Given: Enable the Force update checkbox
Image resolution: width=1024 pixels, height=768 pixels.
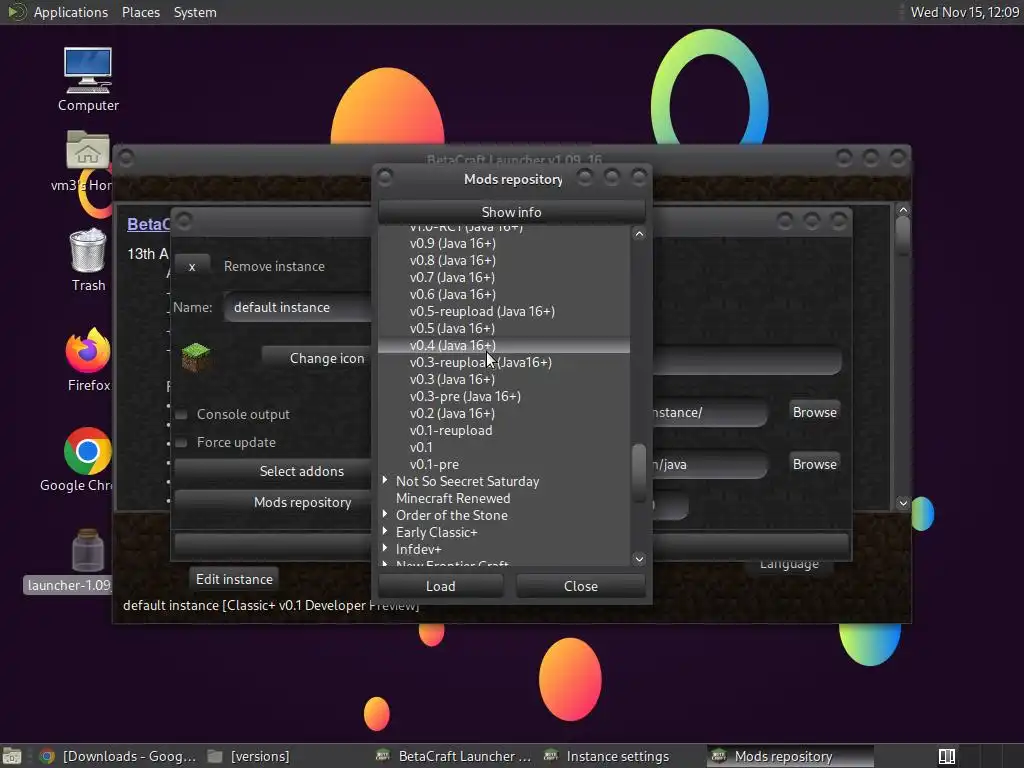Looking at the screenshot, I should pos(182,442).
